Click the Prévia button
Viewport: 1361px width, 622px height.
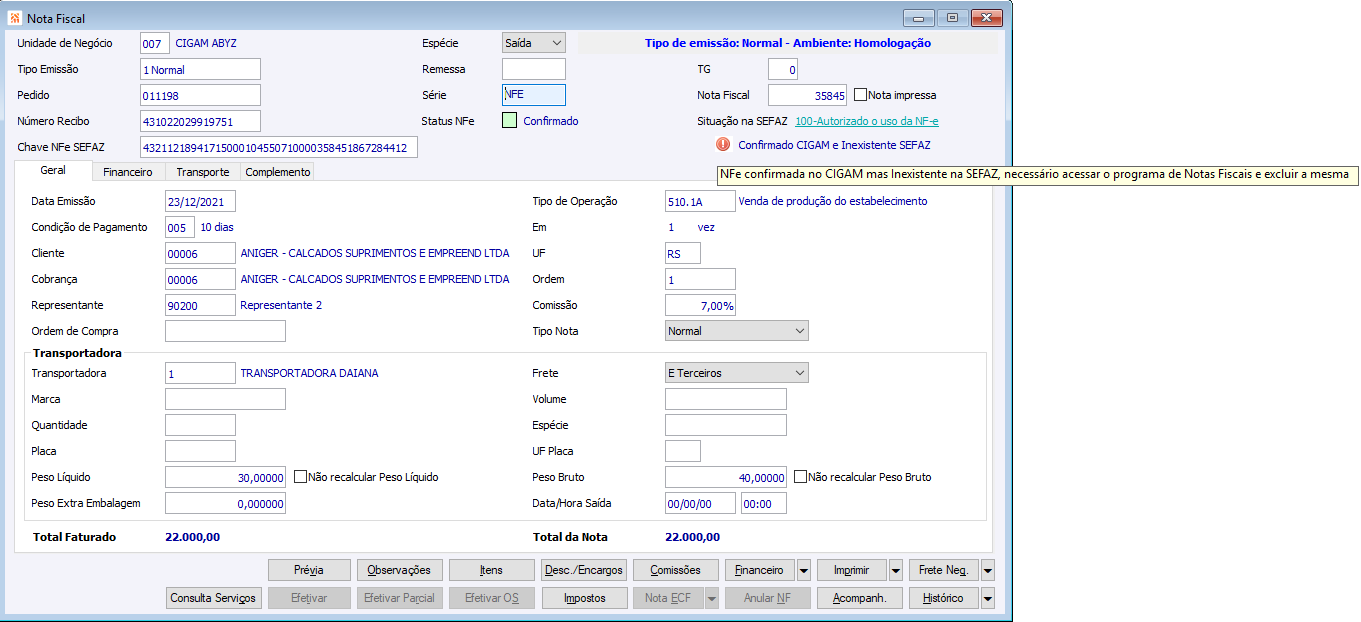pyautogui.click(x=309, y=570)
